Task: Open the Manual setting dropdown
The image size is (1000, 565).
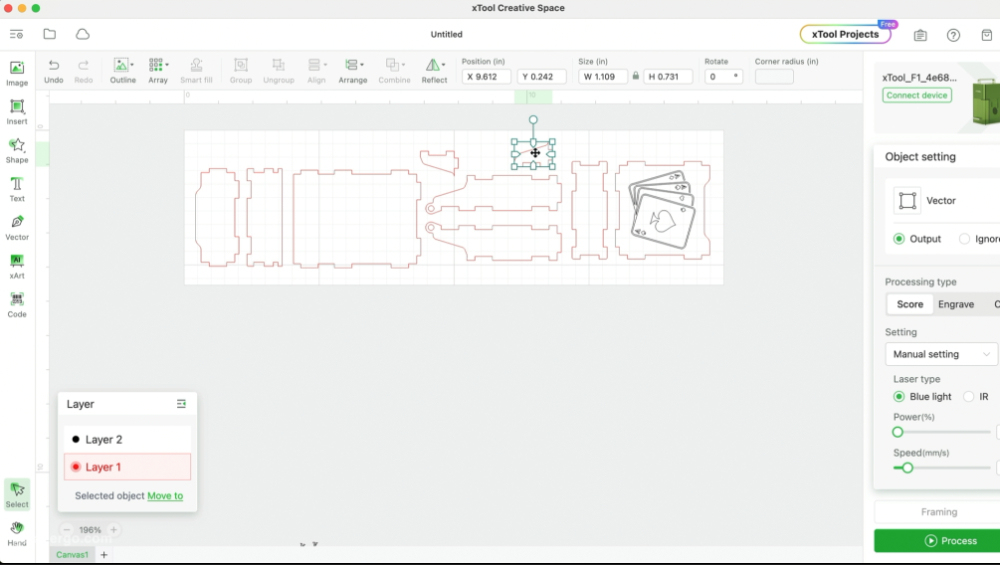Action: (x=940, y=354)
